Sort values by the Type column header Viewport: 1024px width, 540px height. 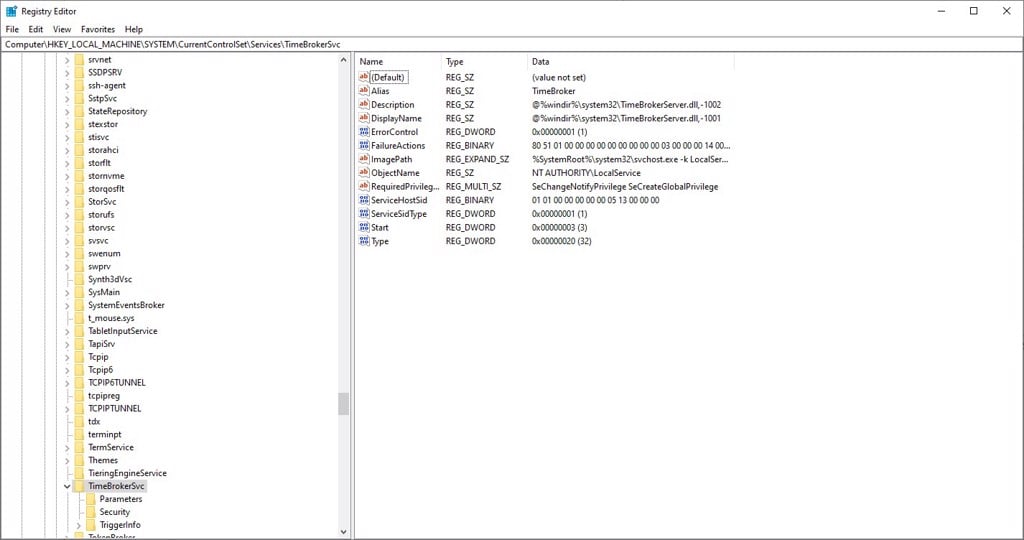pyautogui.click(x=484, y=61)
